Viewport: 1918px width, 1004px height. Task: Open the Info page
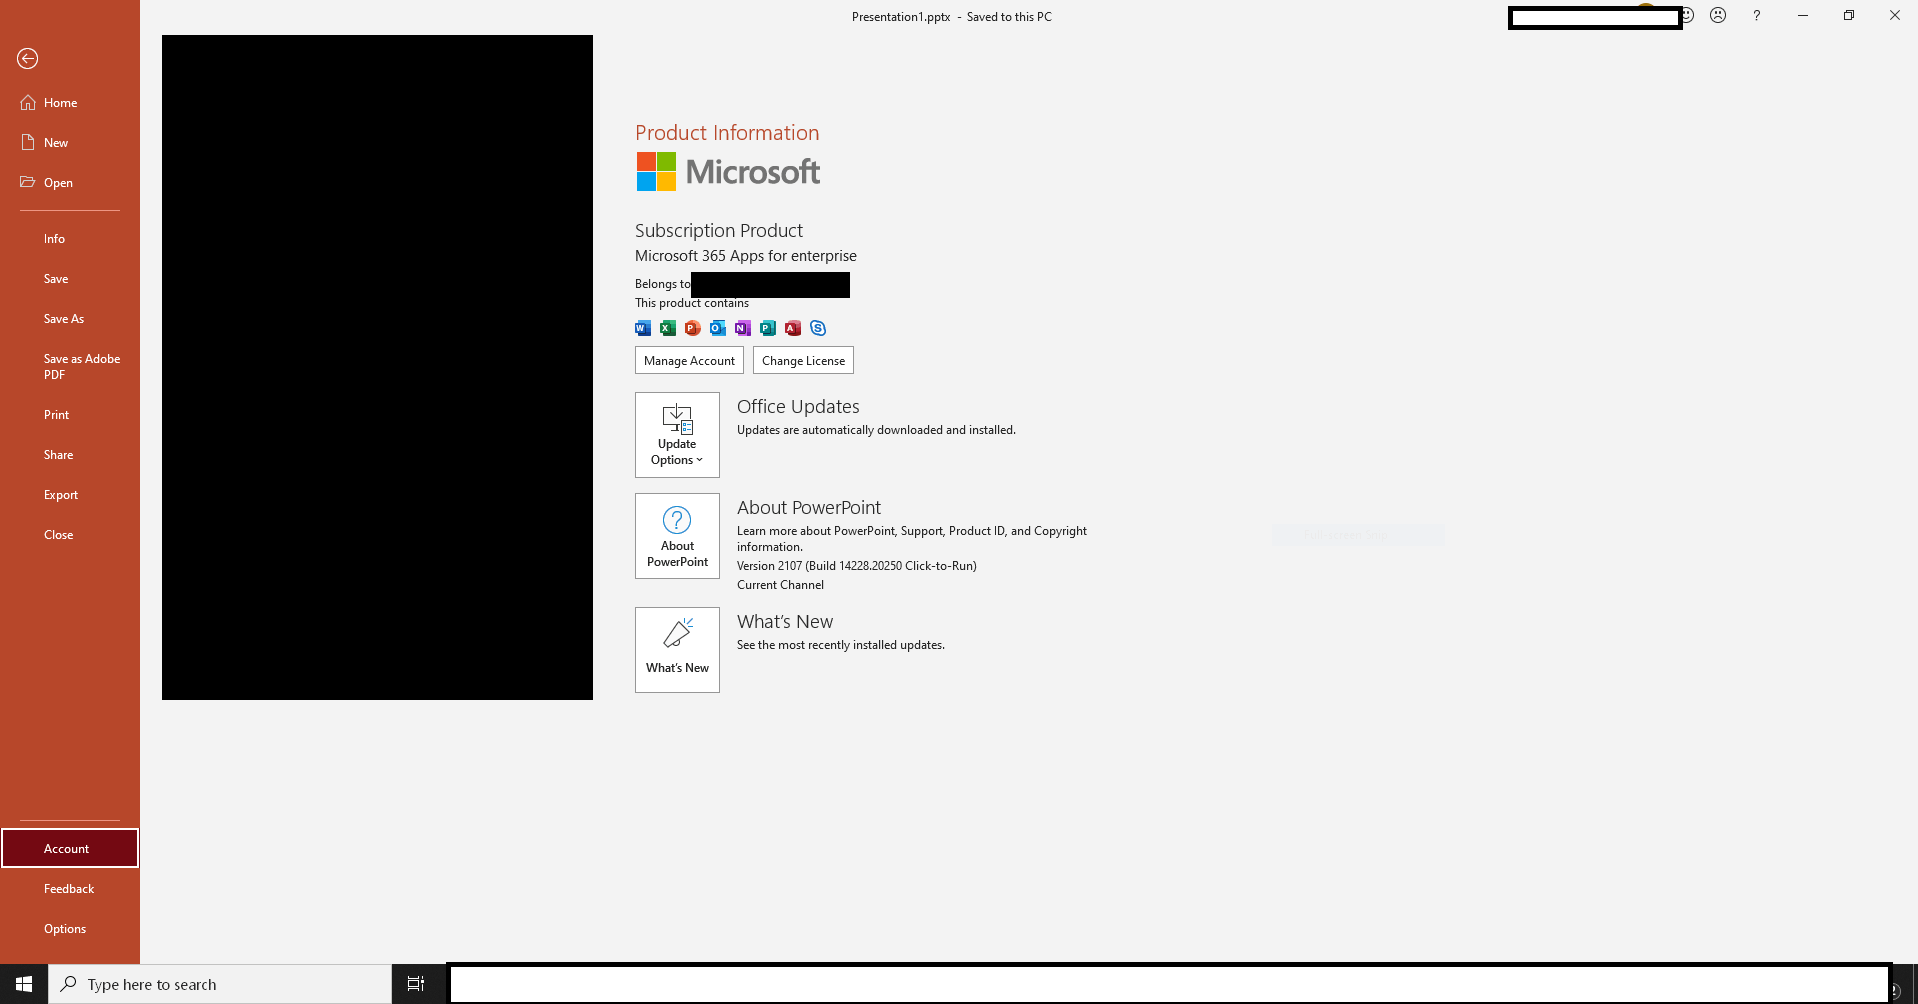pyautogui.click(x=54, y=239)
